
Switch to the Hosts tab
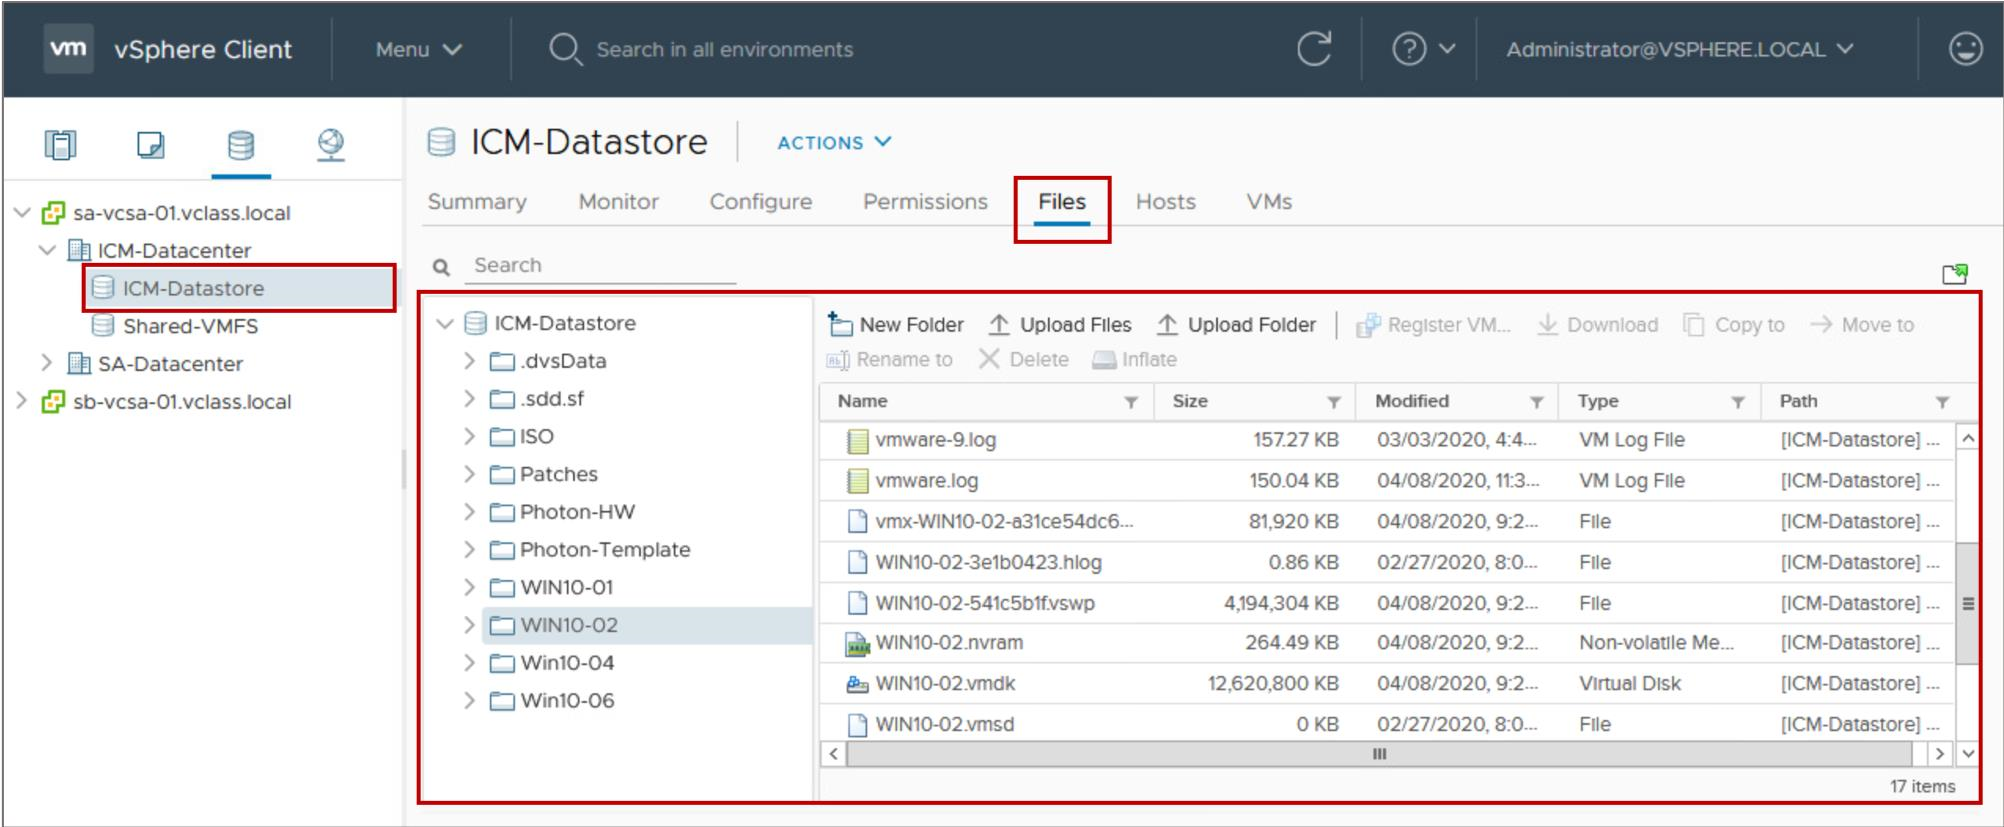pos(1165,202)
